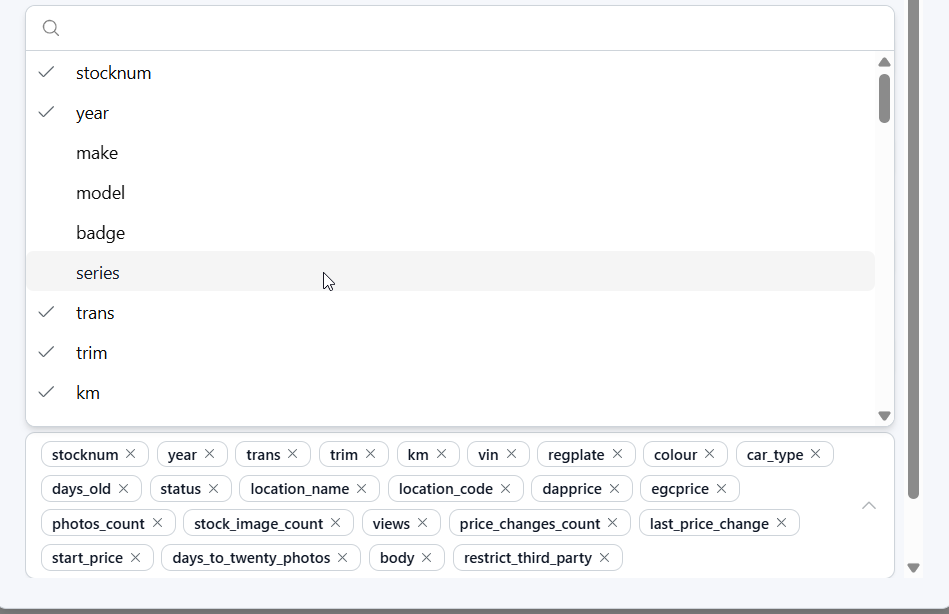Remove the car_type chip X icon
This screenshot has width=949, height=614.
(816, 454)
